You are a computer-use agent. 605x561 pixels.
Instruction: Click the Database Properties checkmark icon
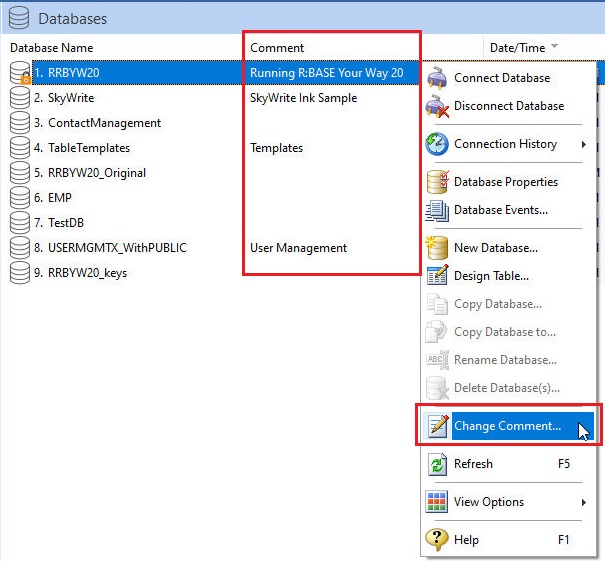pyautogui.click(x=438, y=182)
